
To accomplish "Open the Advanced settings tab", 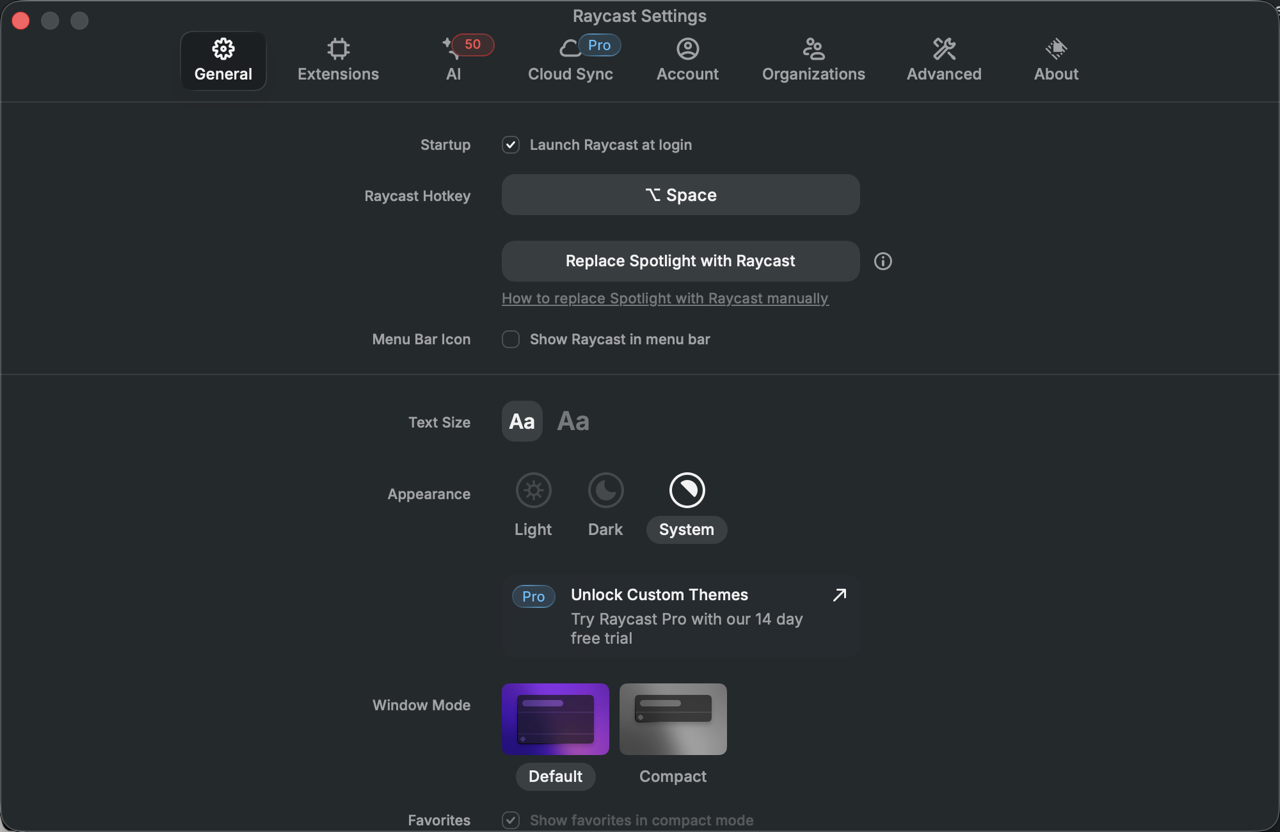I will [x=944, y=61].
